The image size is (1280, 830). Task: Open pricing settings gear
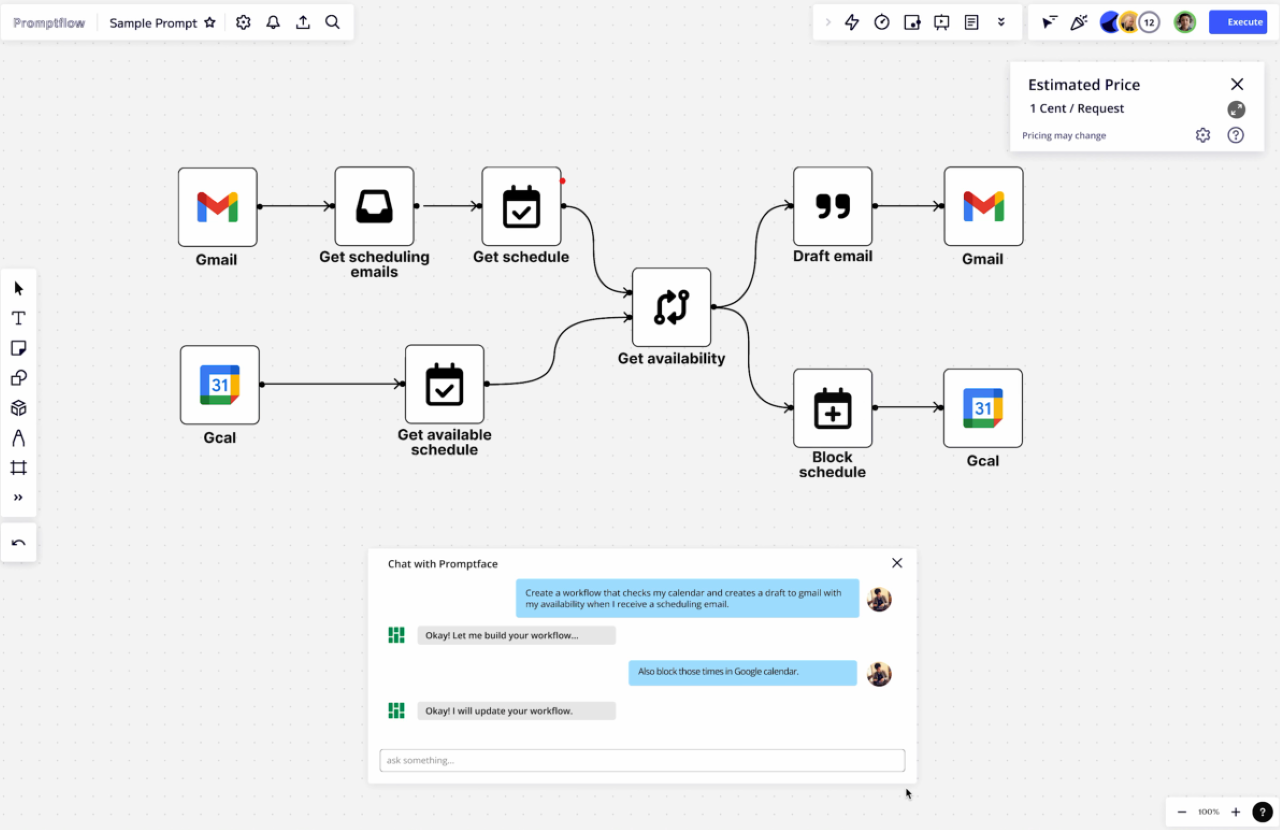click(x=1203, y=135)
